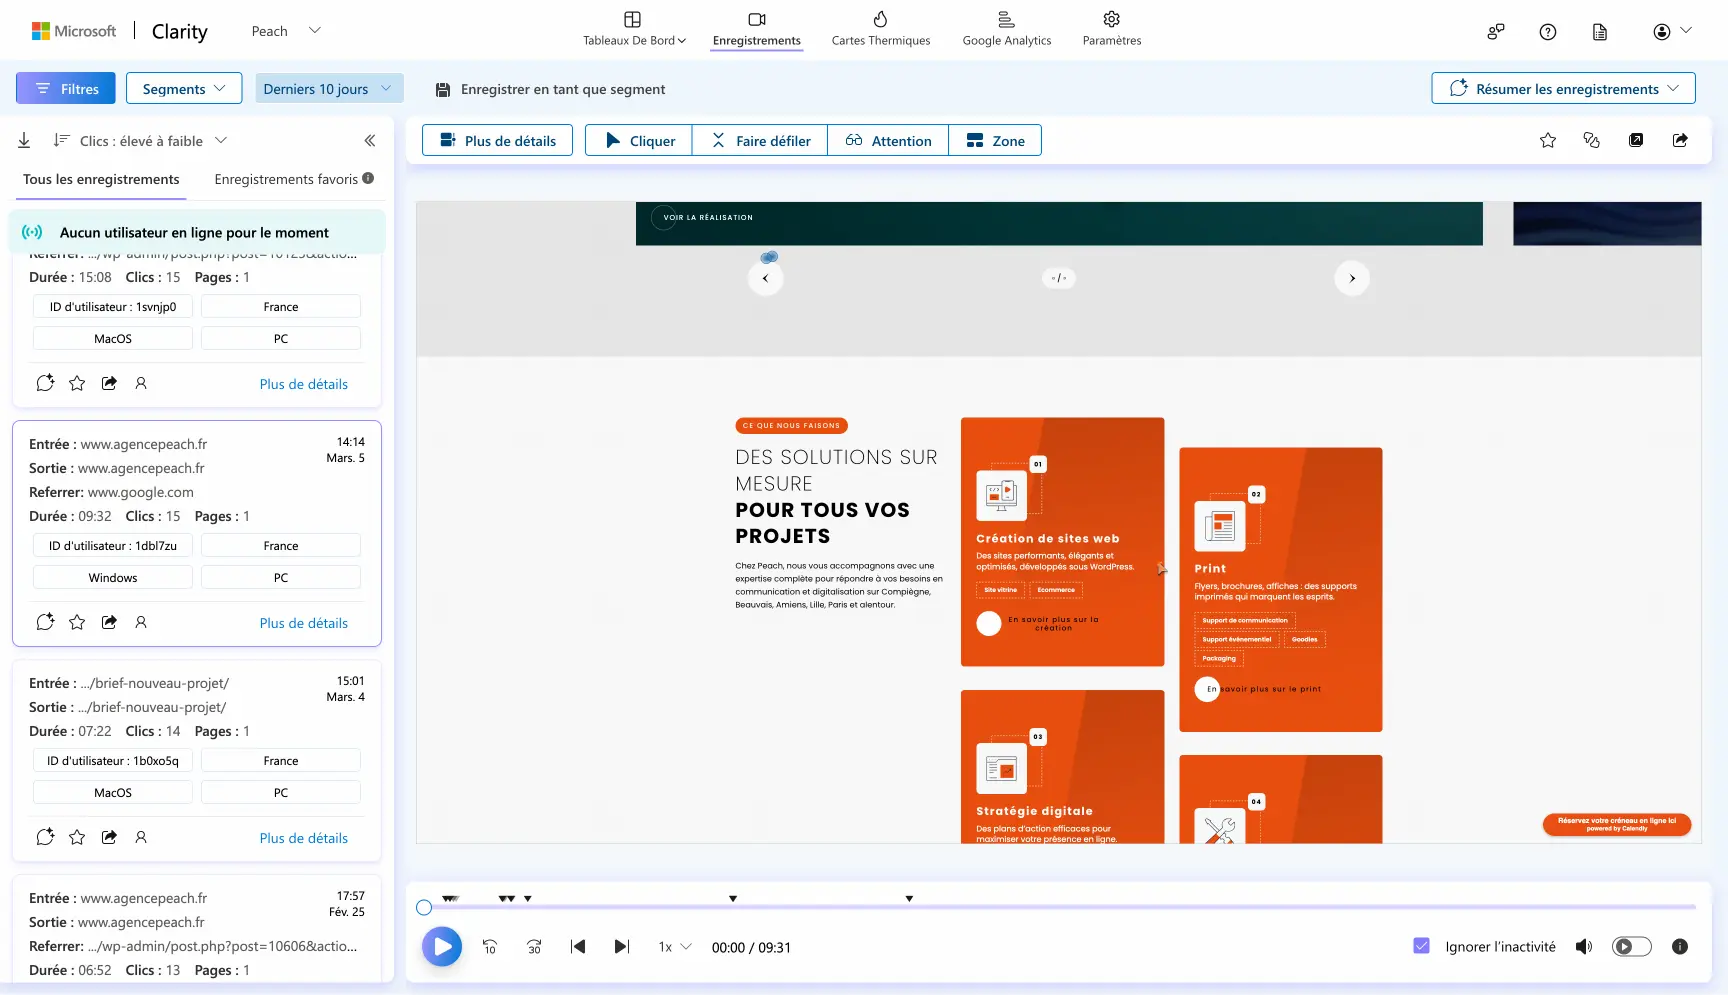Screen dimensions: 1728x995
Task: Favorite the recording of user 1dbl7zu
Action: pyautogui.click(x=77, y=622)
